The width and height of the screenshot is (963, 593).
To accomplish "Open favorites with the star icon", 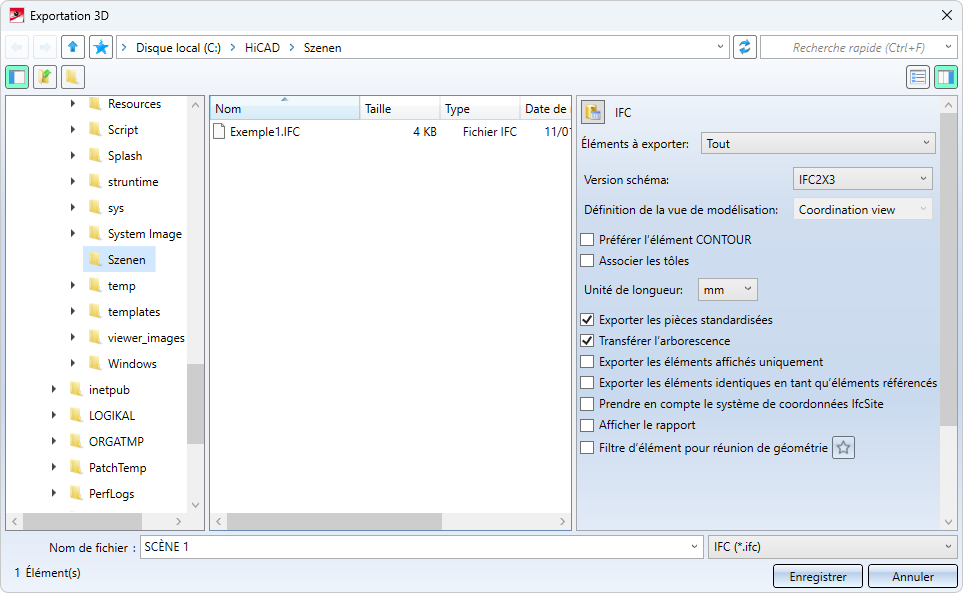I will 101,47.
